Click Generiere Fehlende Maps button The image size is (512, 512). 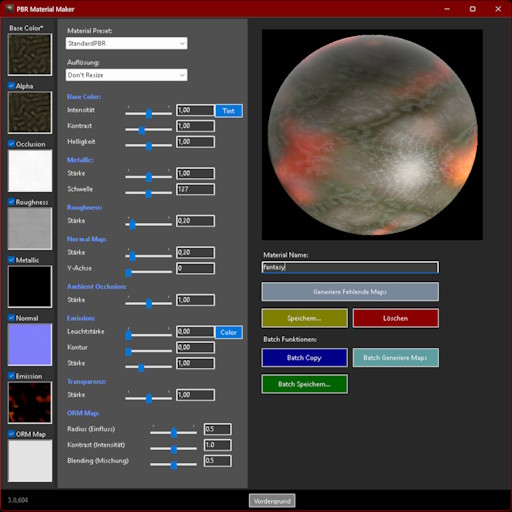(x=350, y=292)
